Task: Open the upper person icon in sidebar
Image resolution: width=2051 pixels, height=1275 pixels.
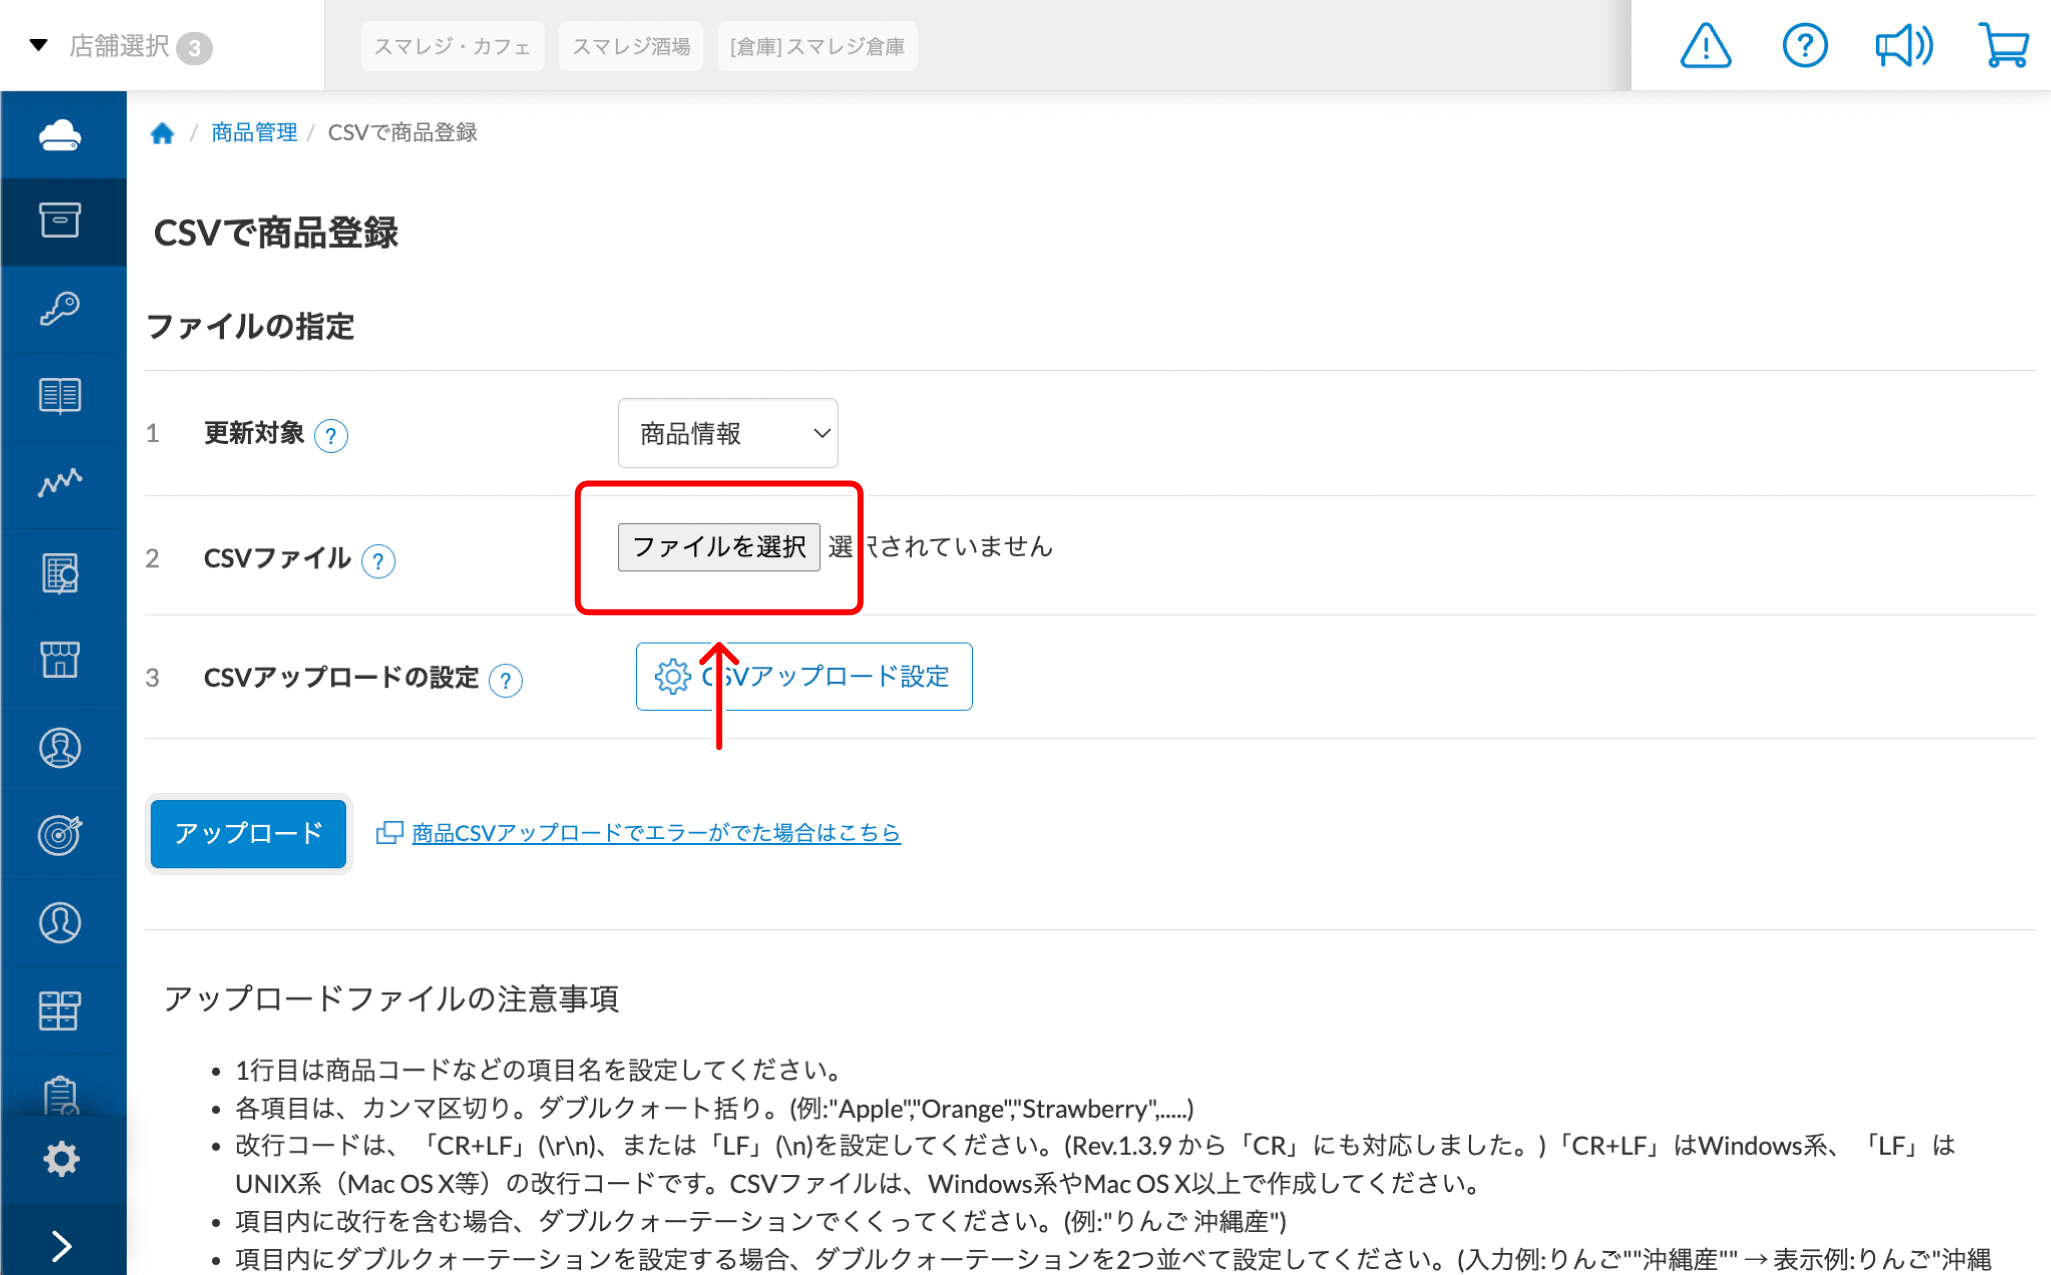Action: coord(60,748)
